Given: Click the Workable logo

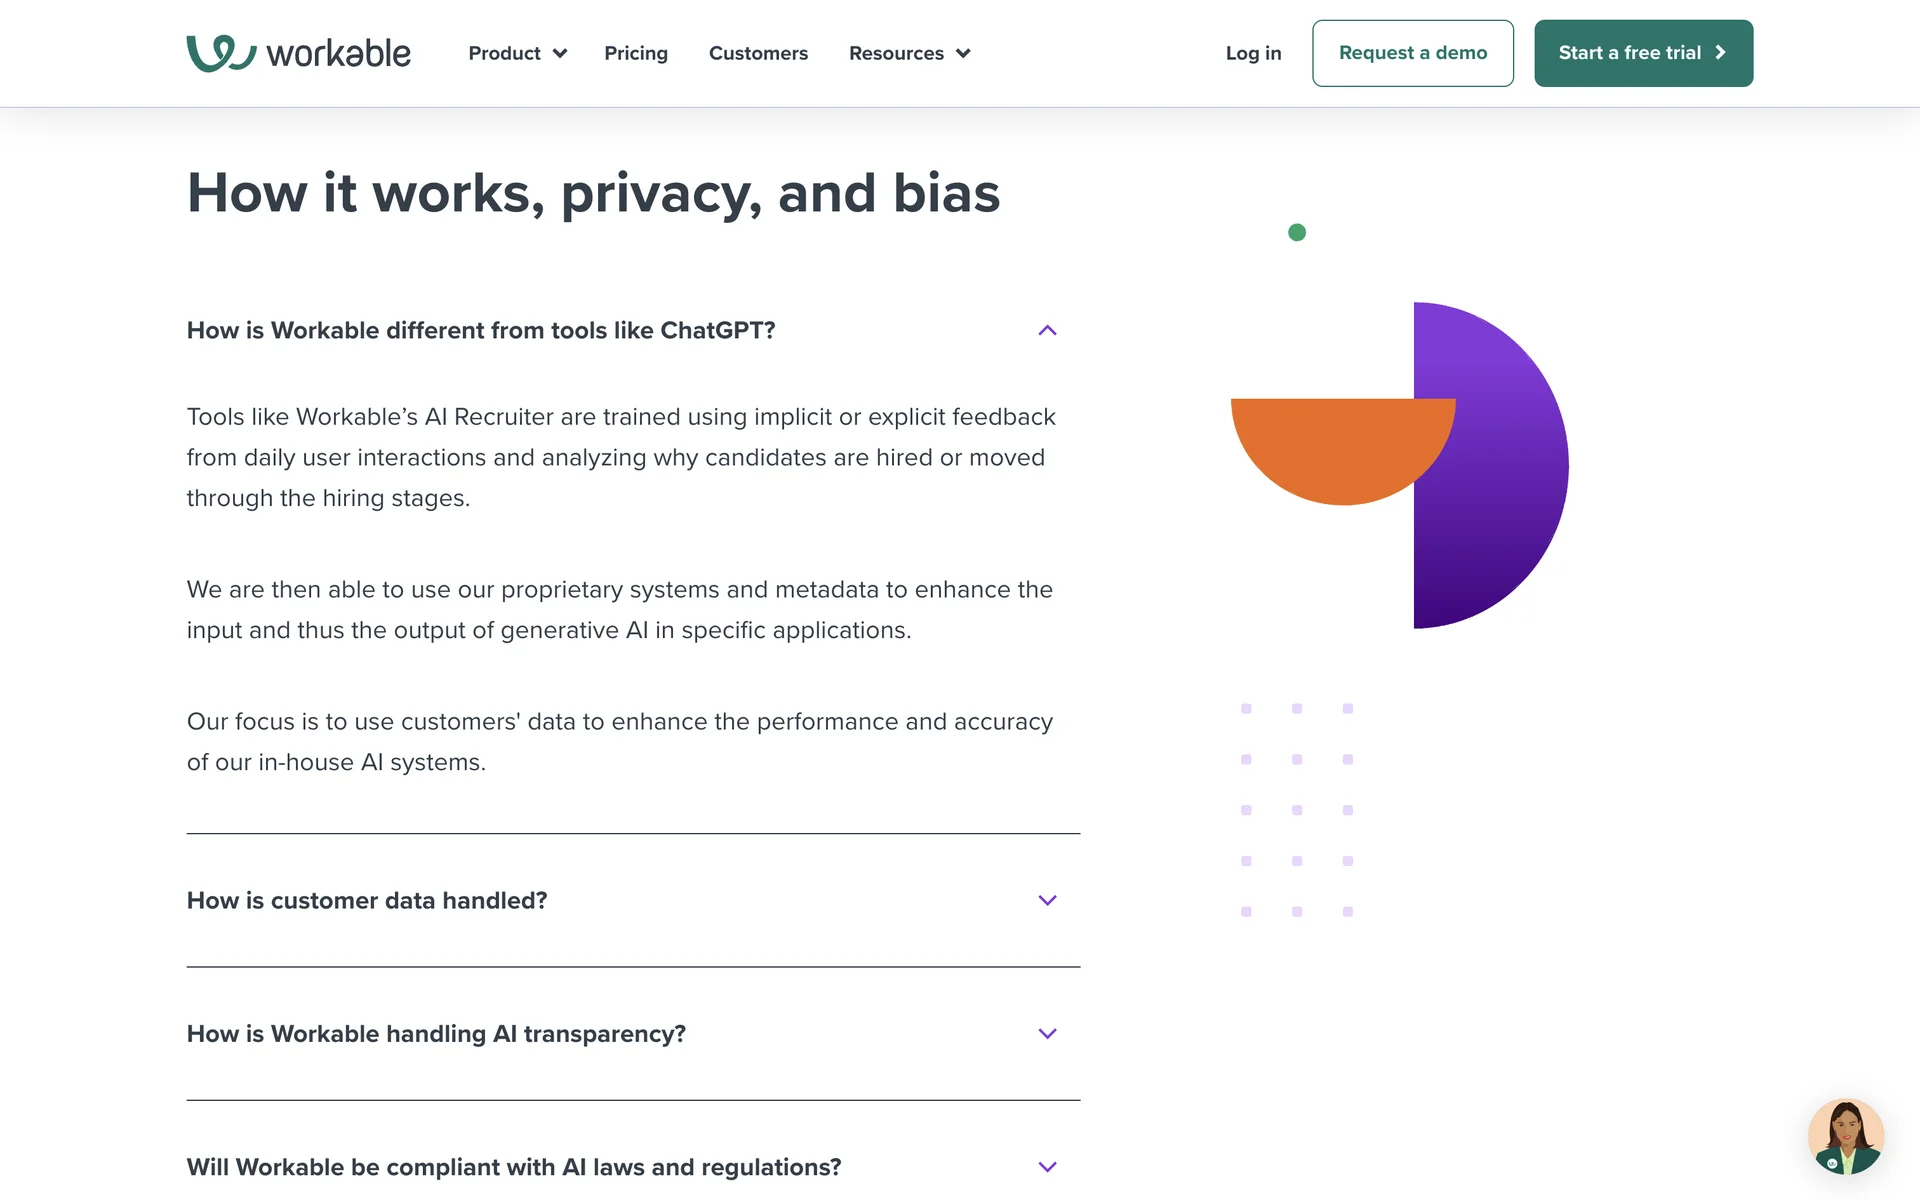Looking at the screenshot, I should tap(298, 53).
